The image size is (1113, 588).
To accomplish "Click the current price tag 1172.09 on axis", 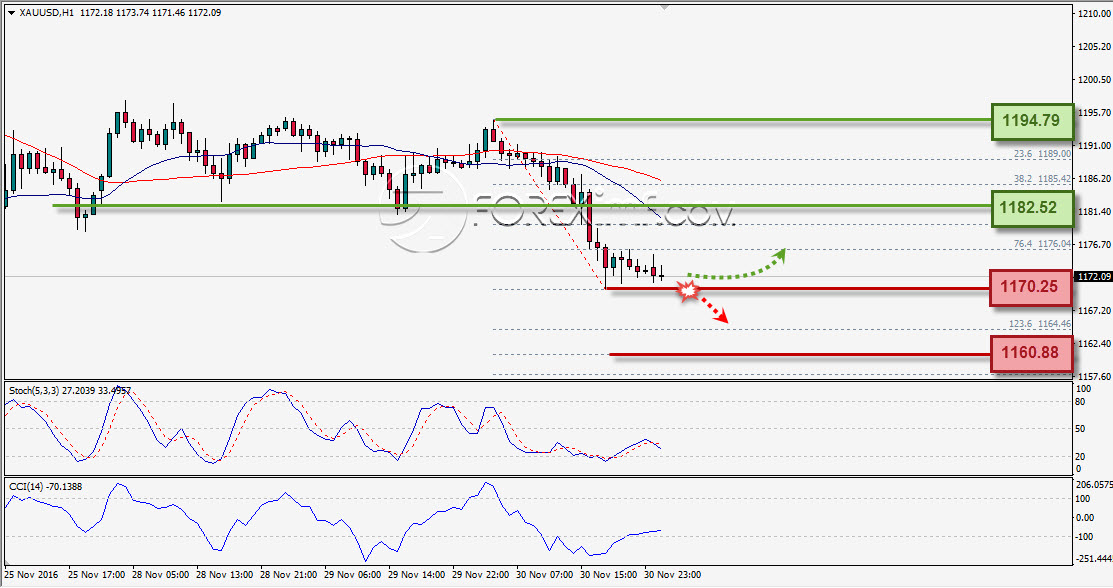I will point(1094,277).
